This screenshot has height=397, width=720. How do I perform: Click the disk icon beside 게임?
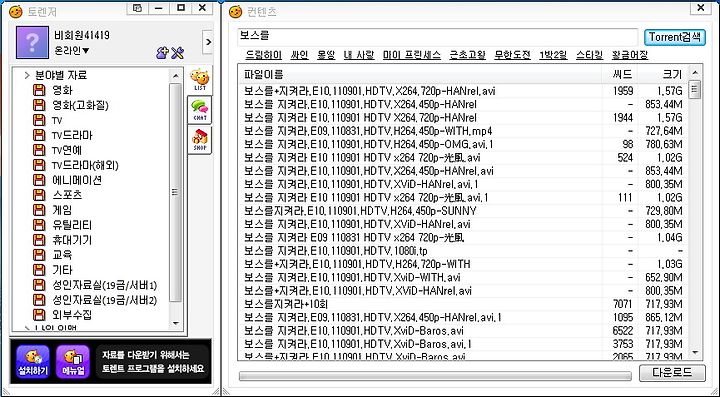point(39,210)
